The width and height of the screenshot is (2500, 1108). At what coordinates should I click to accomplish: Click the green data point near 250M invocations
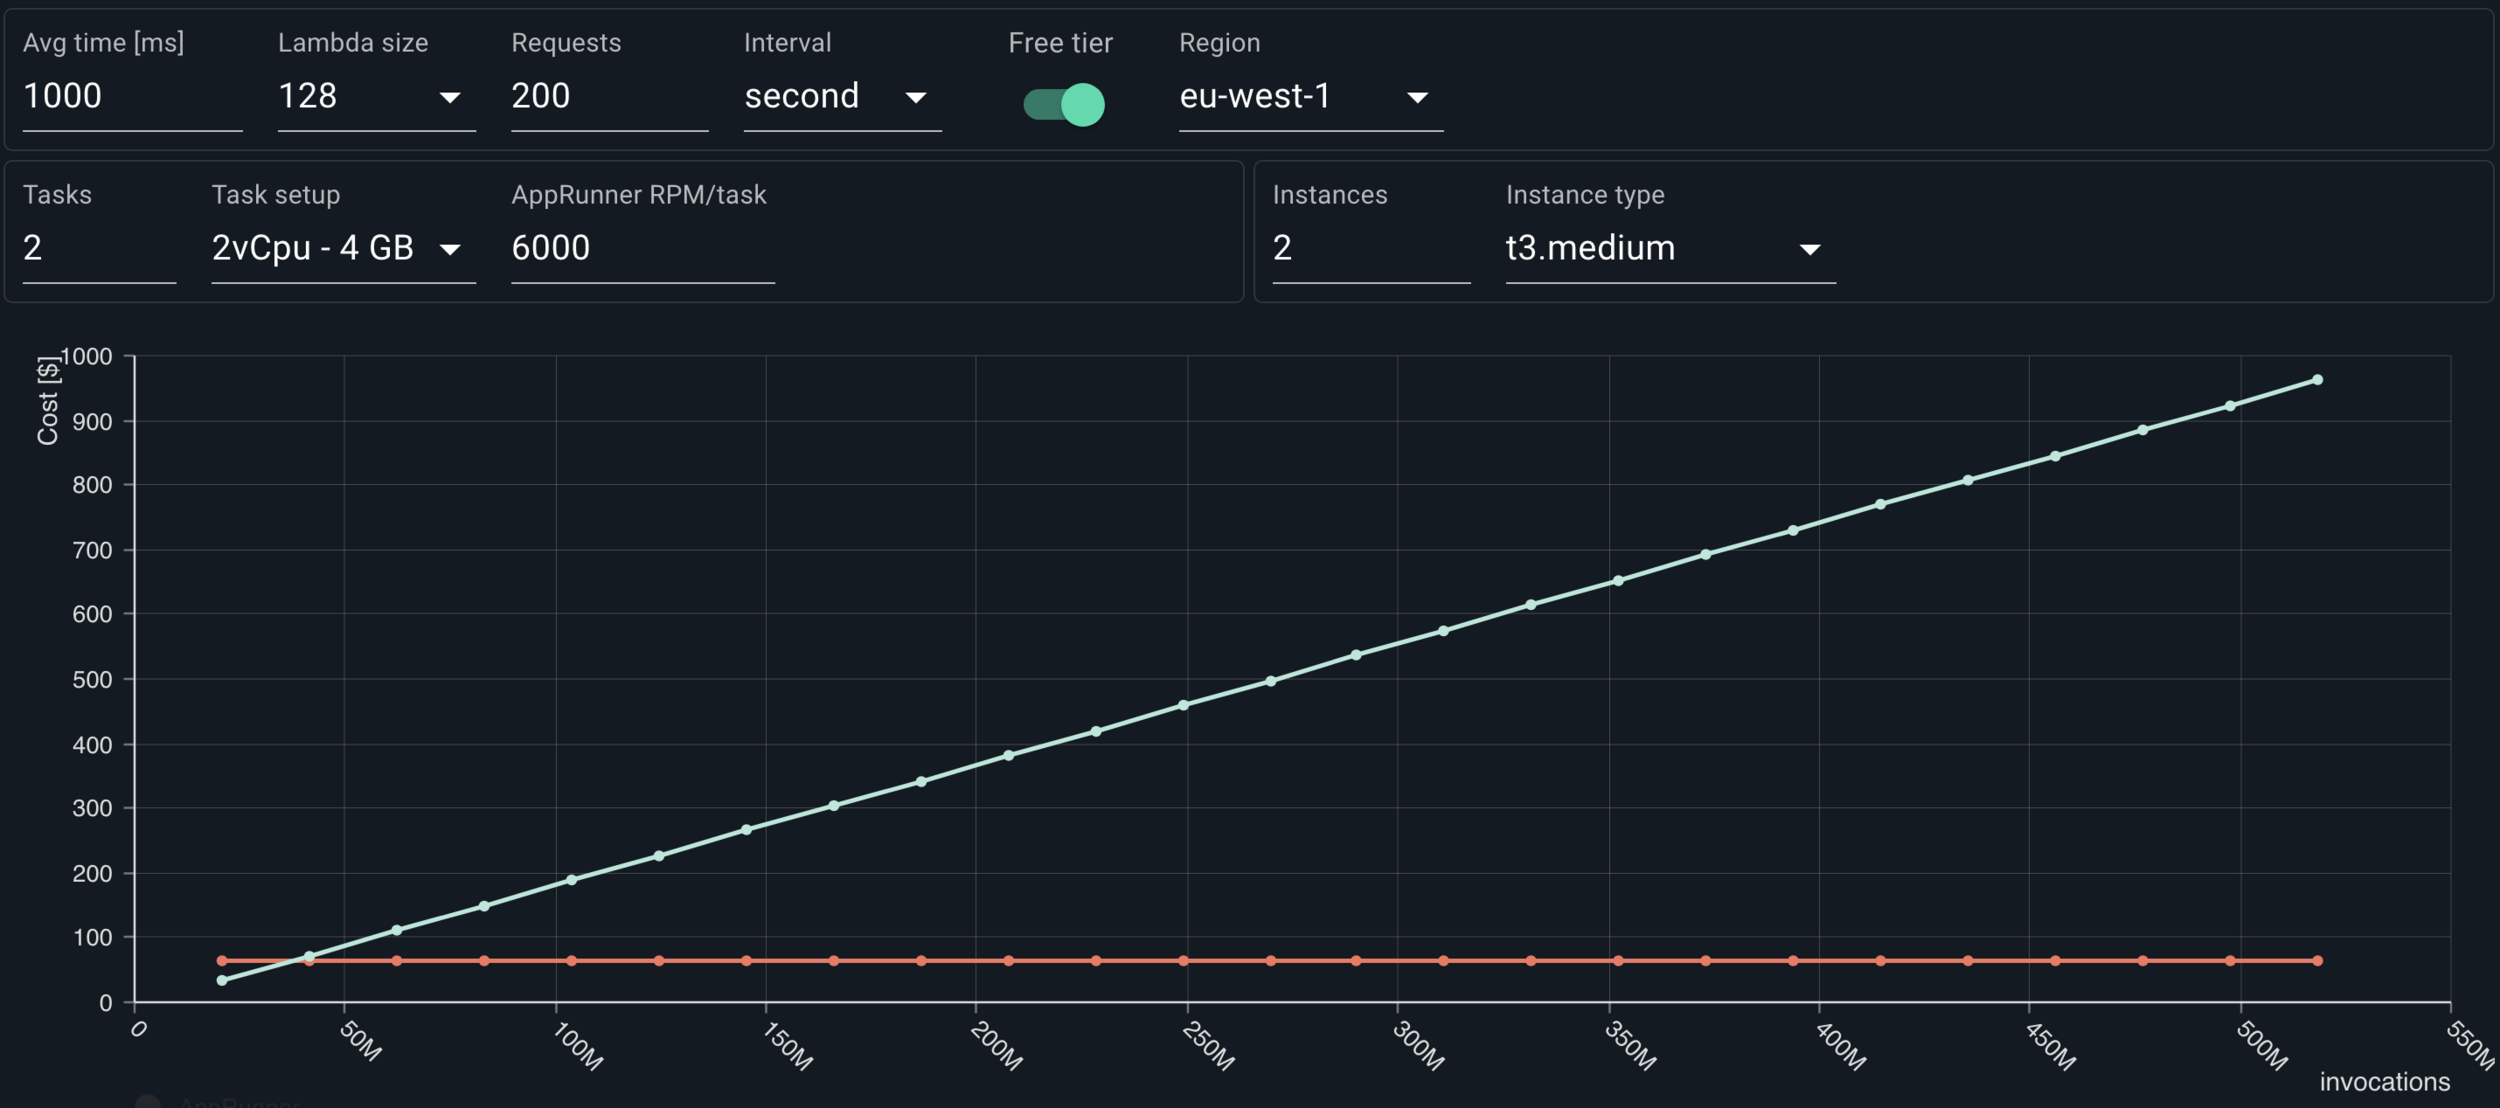point(1183,705)
